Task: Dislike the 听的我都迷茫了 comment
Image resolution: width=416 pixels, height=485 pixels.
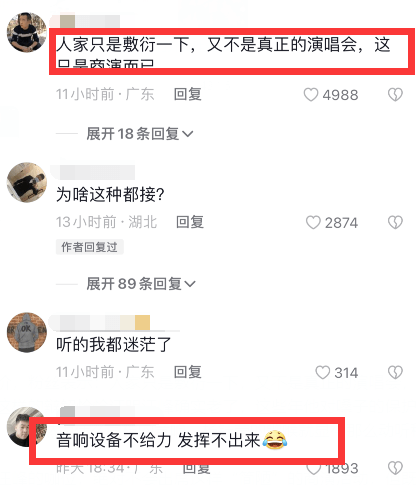Action: click(395, 372)
